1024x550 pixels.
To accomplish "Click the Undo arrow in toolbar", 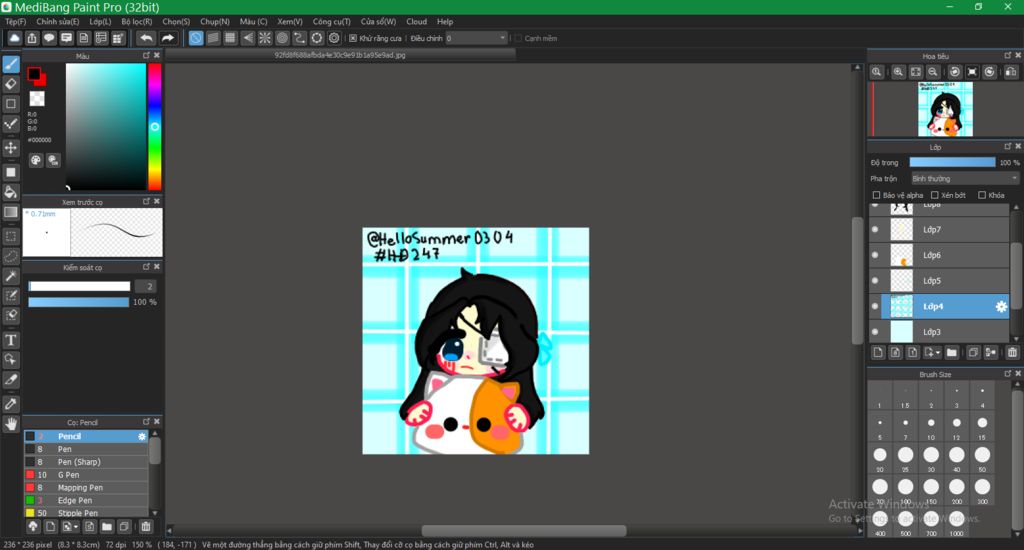I will [147, 39].
